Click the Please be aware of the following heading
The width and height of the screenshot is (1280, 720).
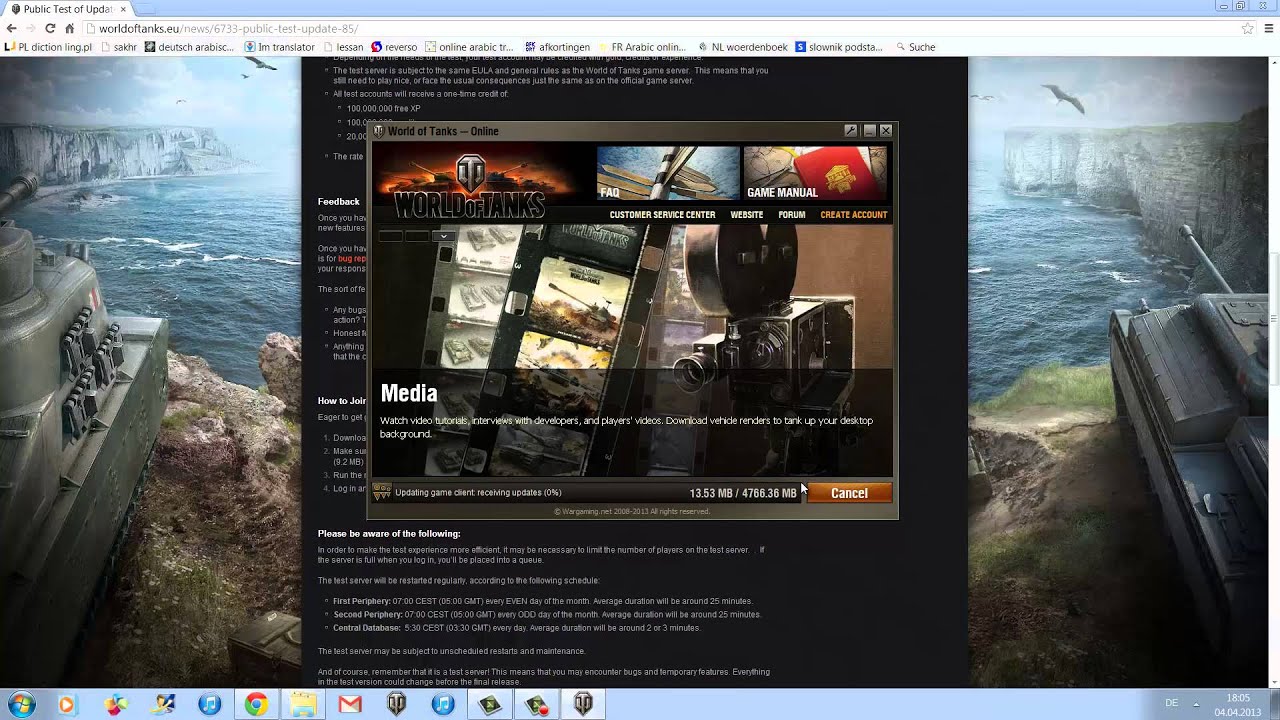click(x=389, y=534)
